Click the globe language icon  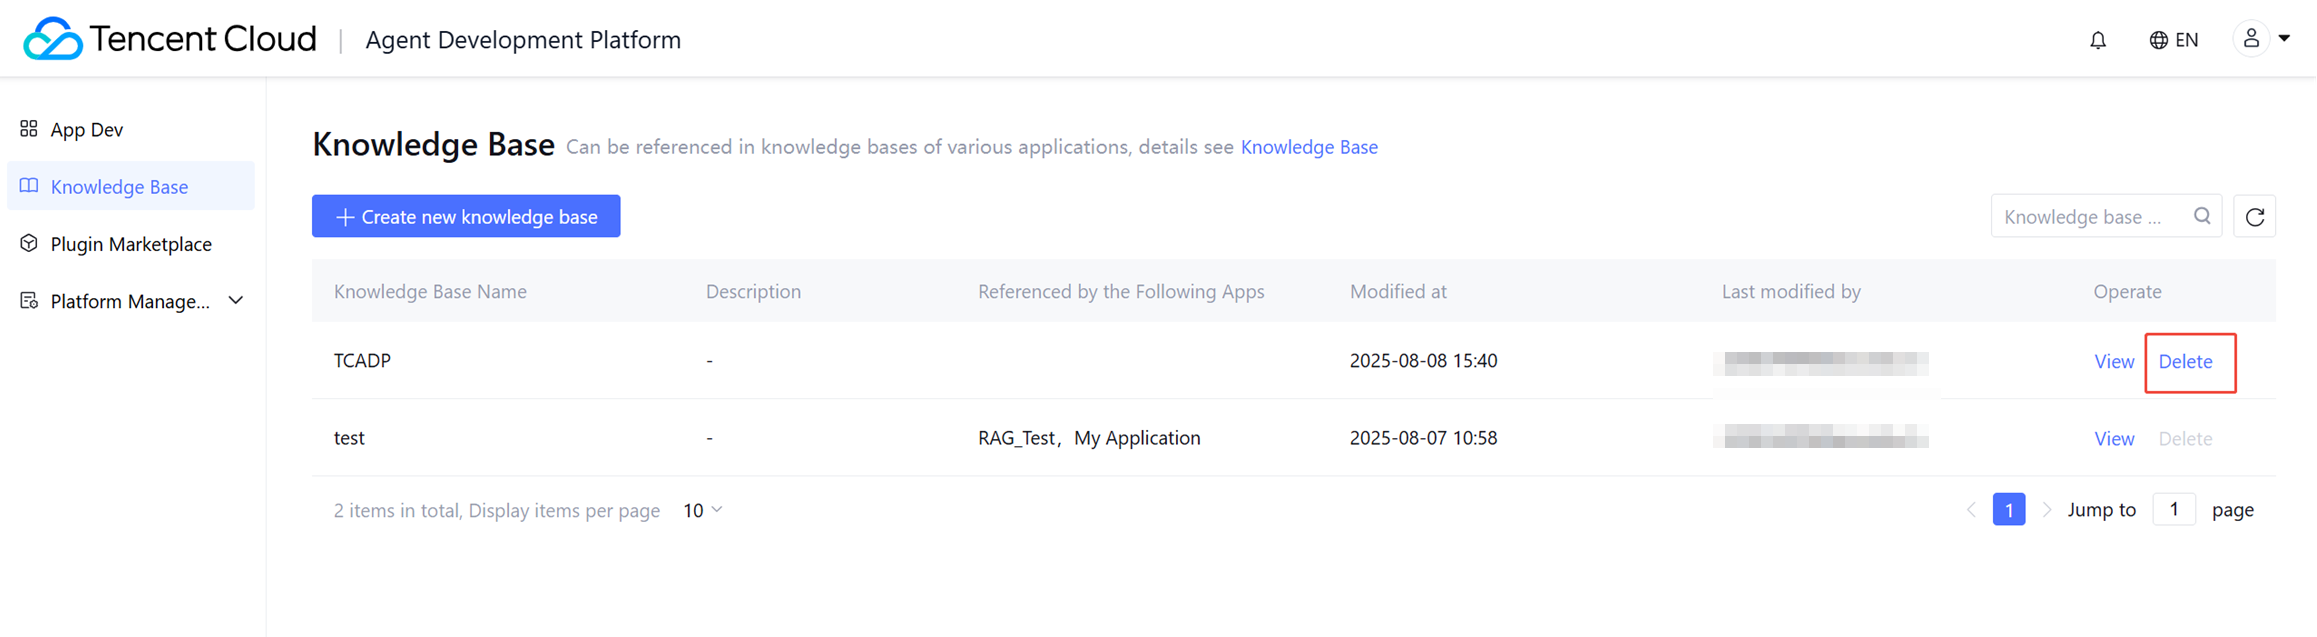click(x=2158, y=40)
